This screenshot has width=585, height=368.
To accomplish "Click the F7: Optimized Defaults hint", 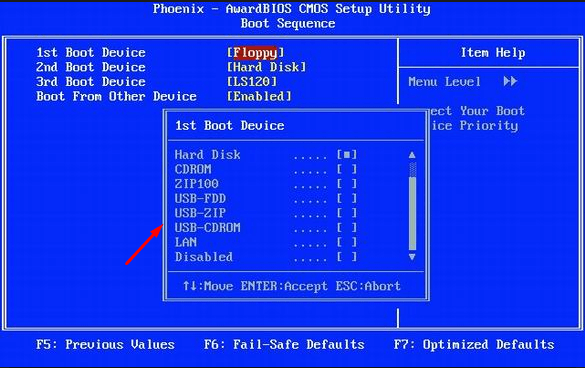I will pyautogui.click(x=474, y=344).
